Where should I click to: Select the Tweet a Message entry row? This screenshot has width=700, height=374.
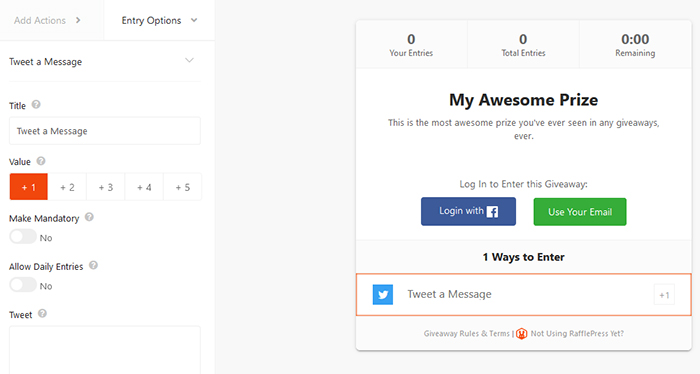pyautogui.click(x=524, y=295)
